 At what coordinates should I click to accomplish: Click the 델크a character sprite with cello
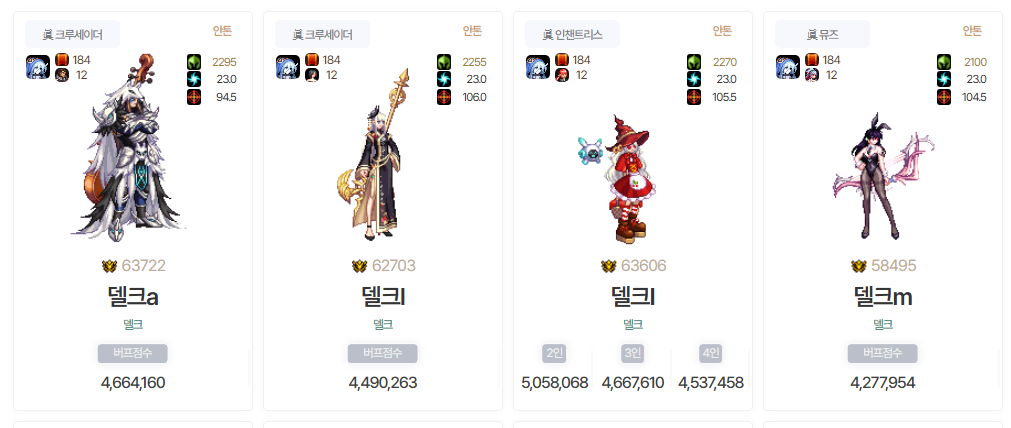[132, 147]
